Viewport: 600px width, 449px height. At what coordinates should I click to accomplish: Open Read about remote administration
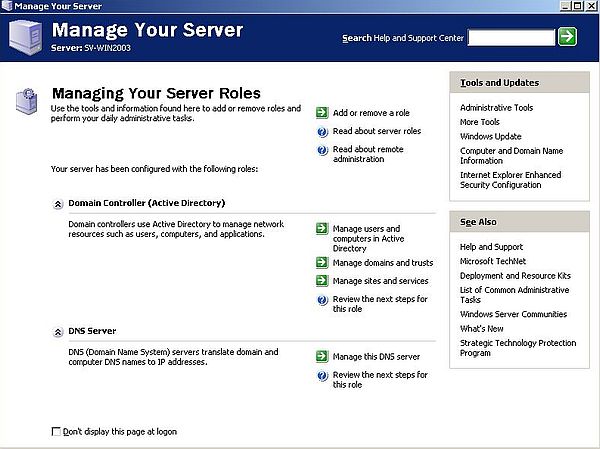368,154
